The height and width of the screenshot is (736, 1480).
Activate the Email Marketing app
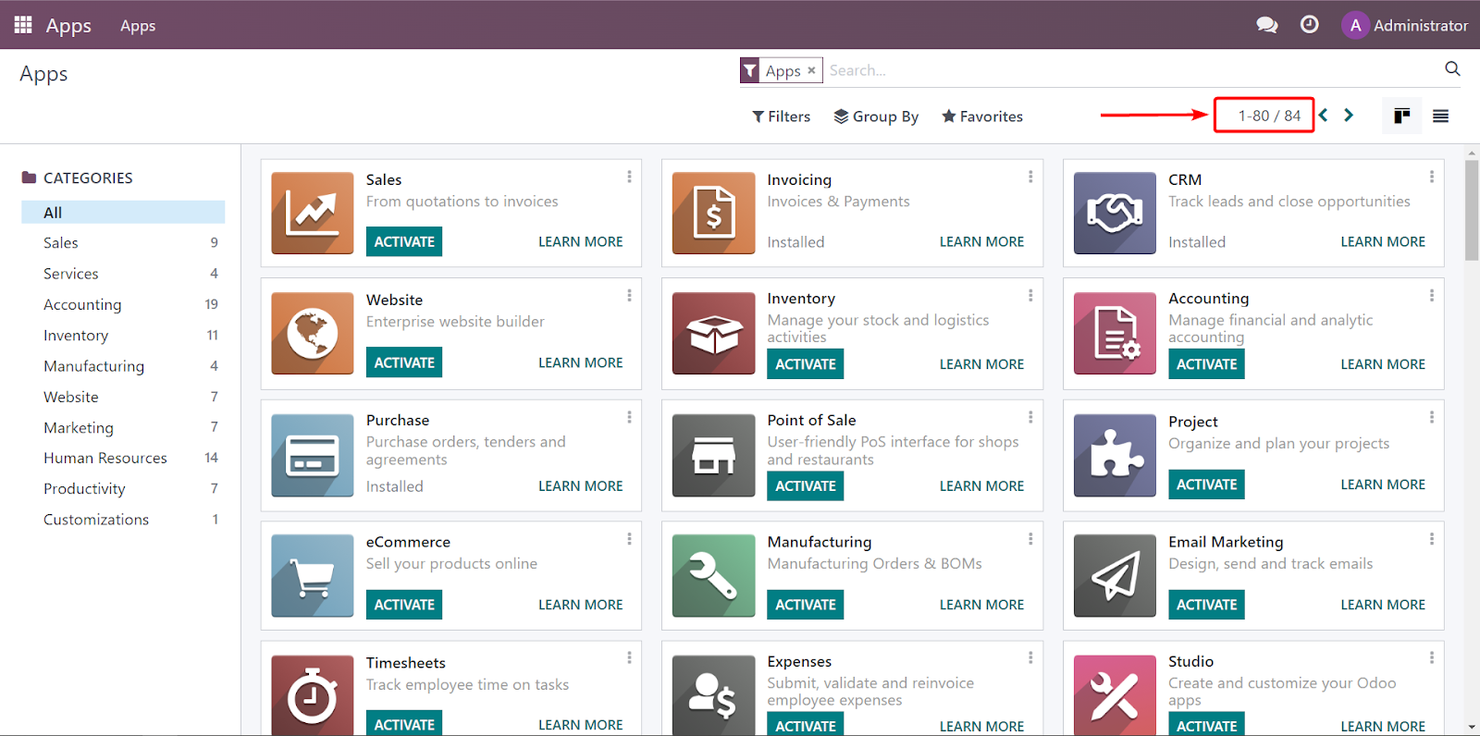coord(1206,605)
